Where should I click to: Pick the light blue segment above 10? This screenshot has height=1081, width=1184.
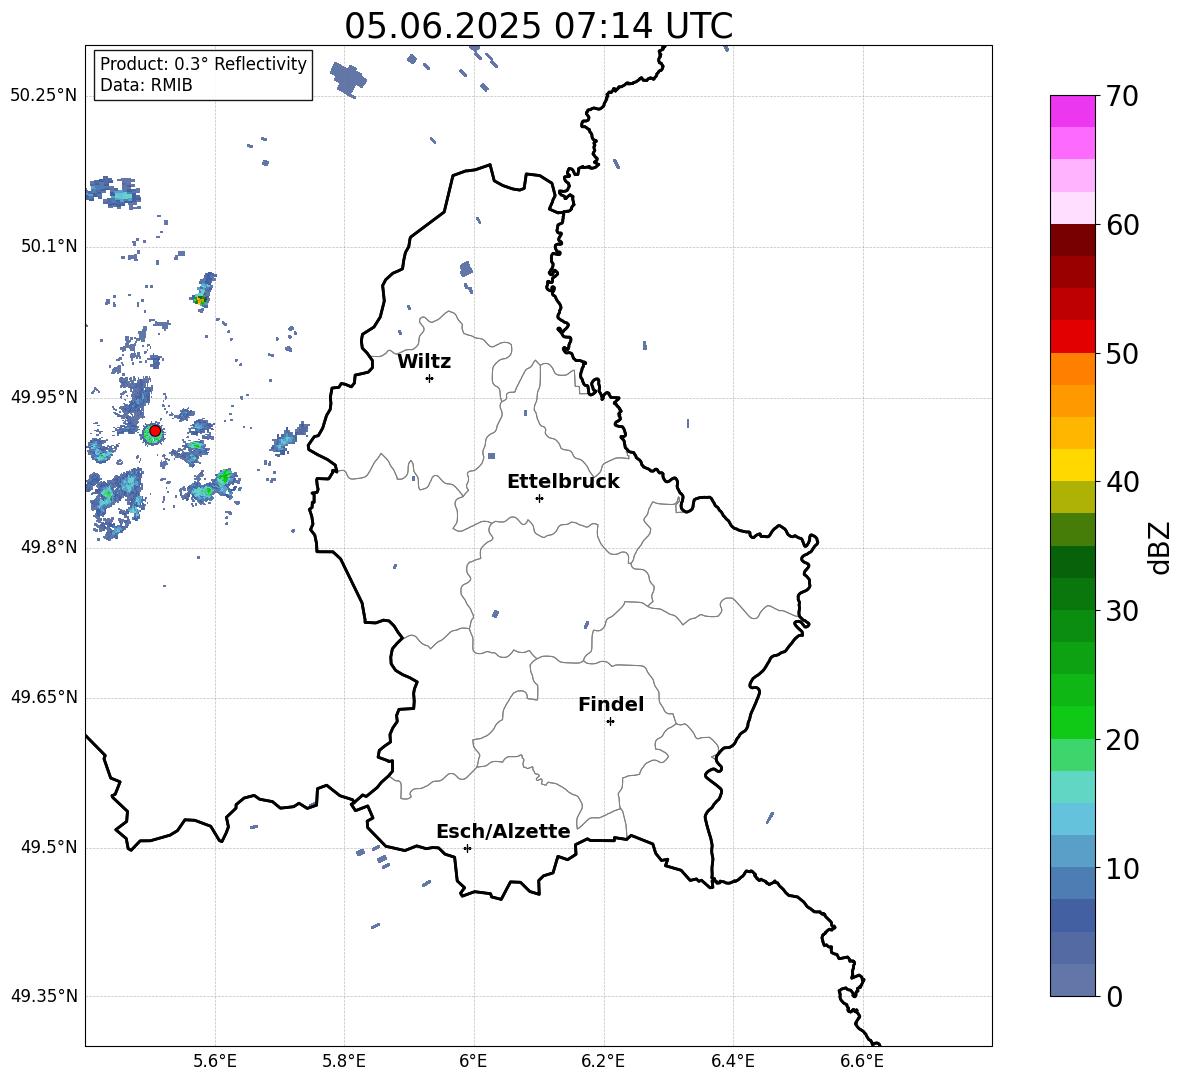pyautogui.click(x=1073, y=851)
